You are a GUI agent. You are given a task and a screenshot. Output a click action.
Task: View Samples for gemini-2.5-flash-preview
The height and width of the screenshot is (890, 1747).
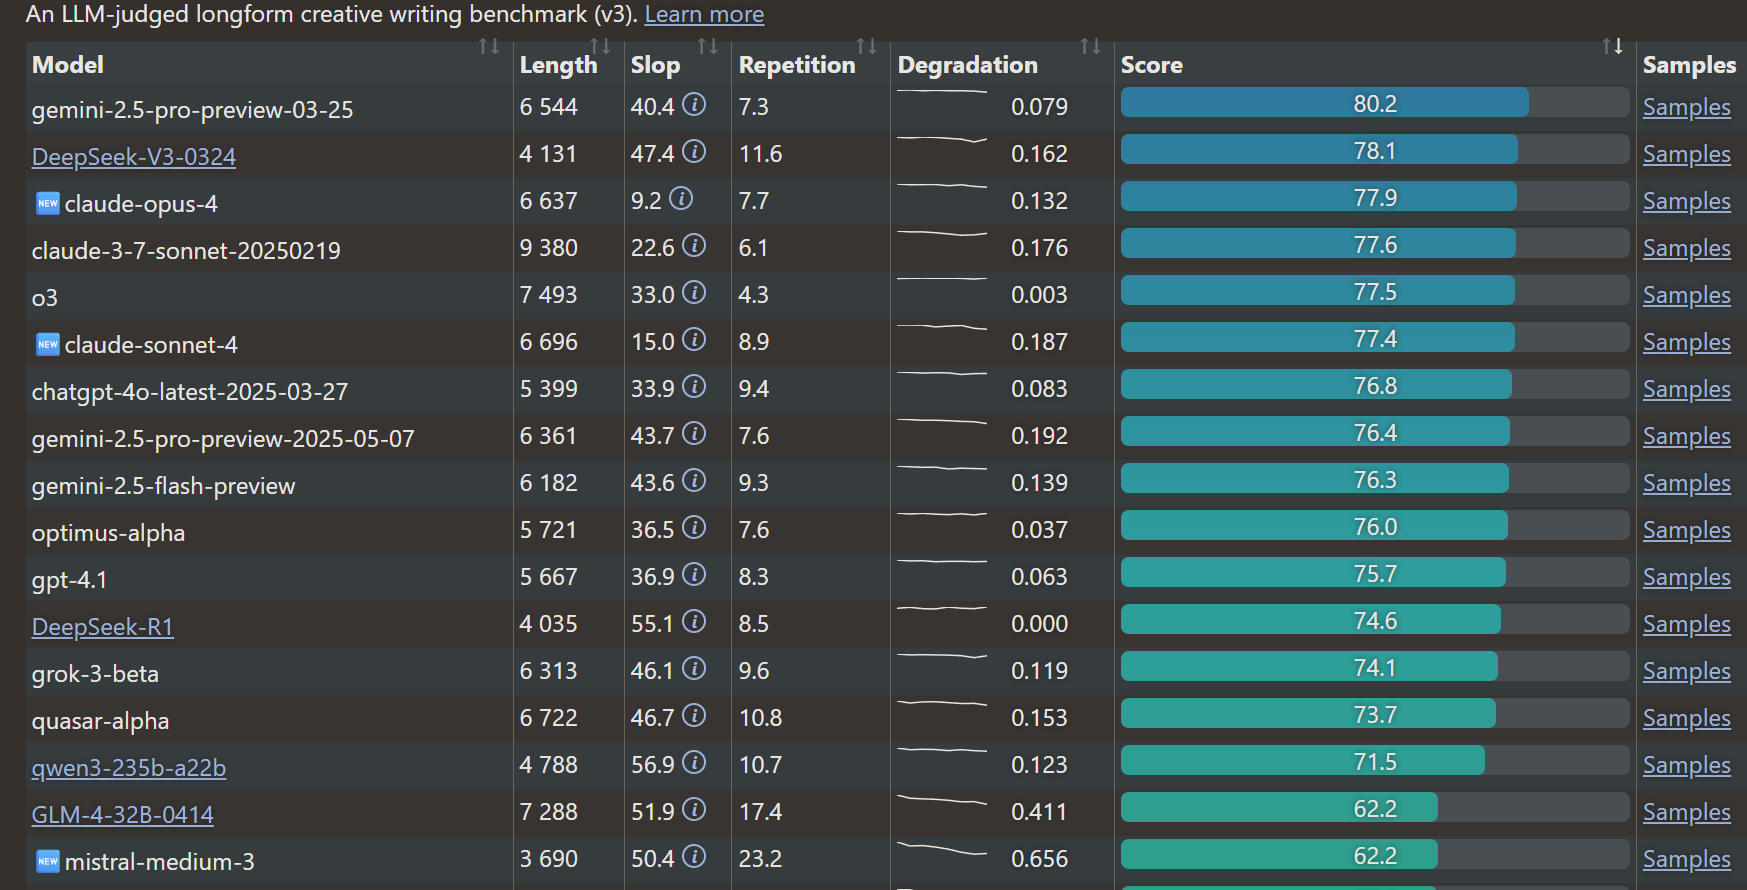[x=1687, y=483]
